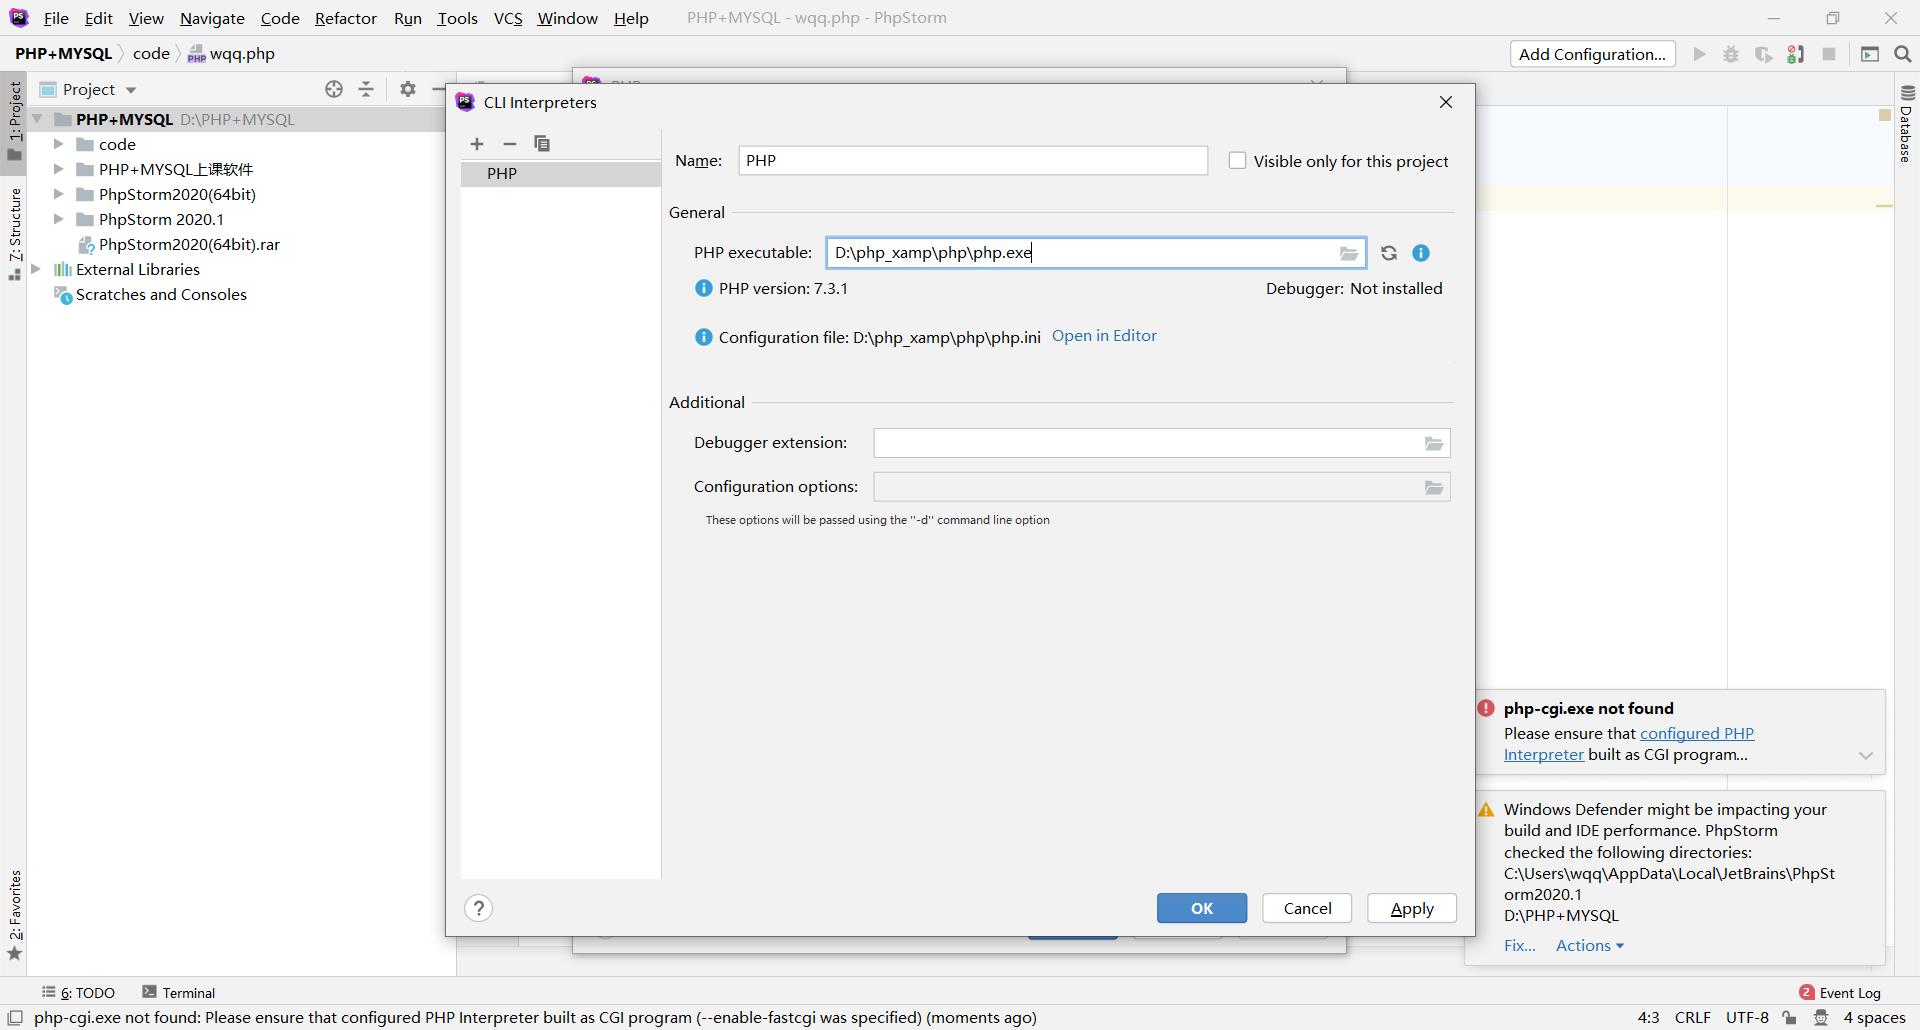Click the Run button in toolbar
This screenshot has height=1030, width=1920.
coord(1699,54)
